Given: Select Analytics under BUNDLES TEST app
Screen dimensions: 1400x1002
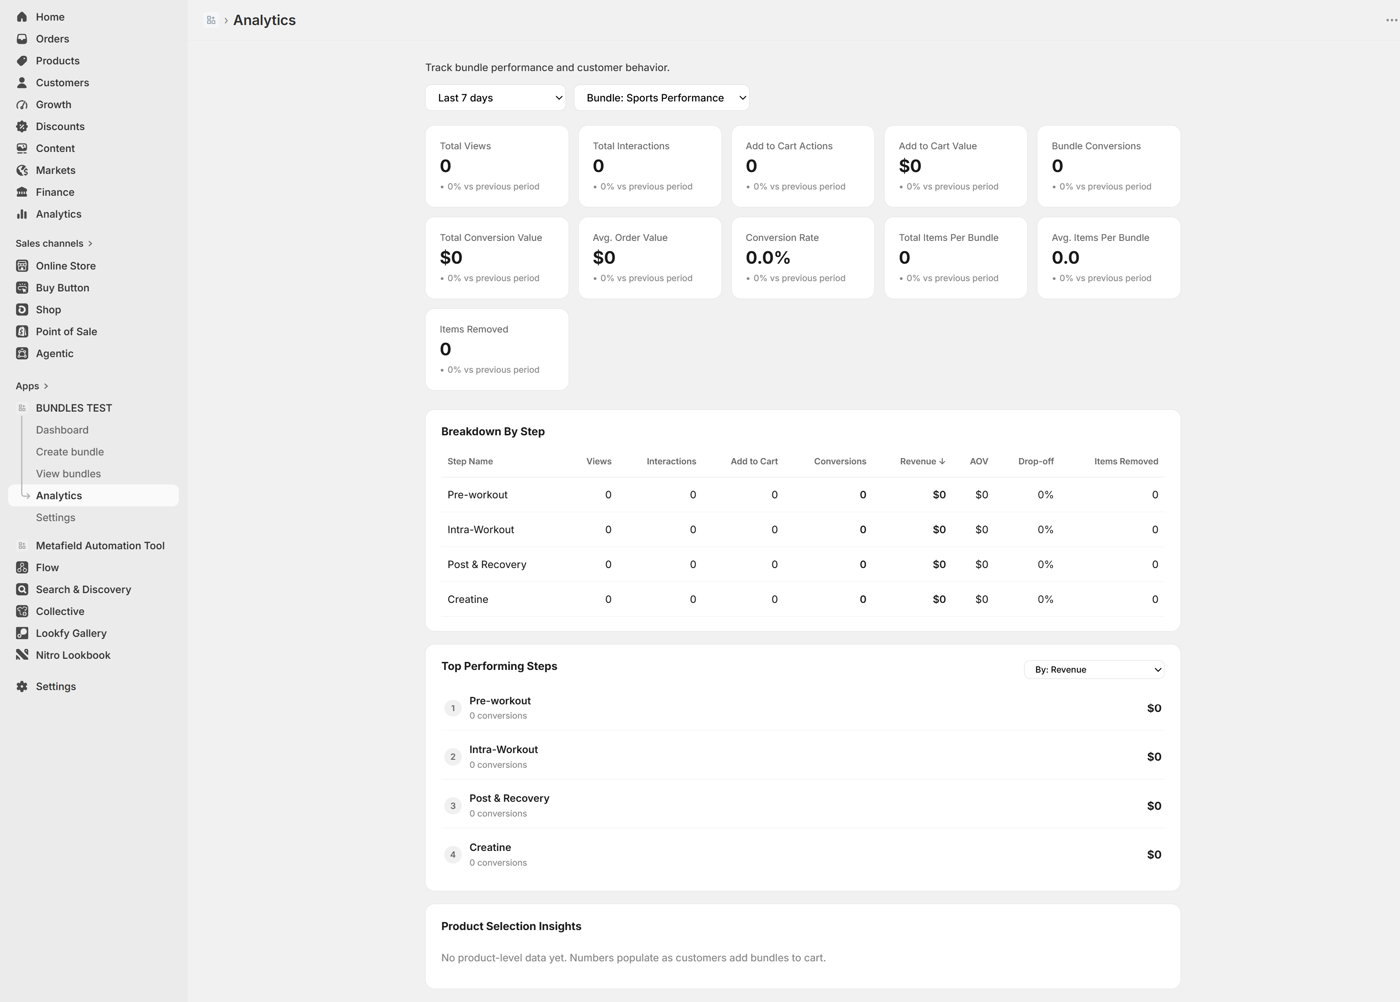Looking at the screenshot, I should point(93,496).
